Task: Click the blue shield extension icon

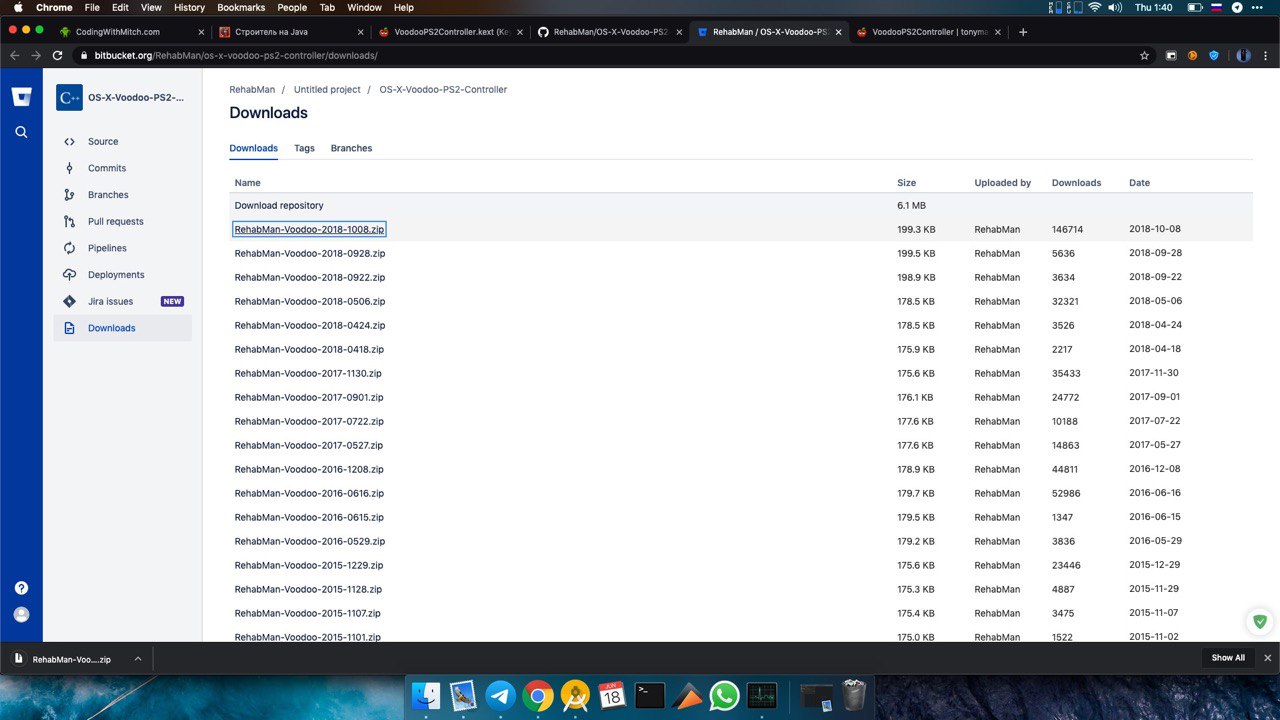Action: point(1215,56)
